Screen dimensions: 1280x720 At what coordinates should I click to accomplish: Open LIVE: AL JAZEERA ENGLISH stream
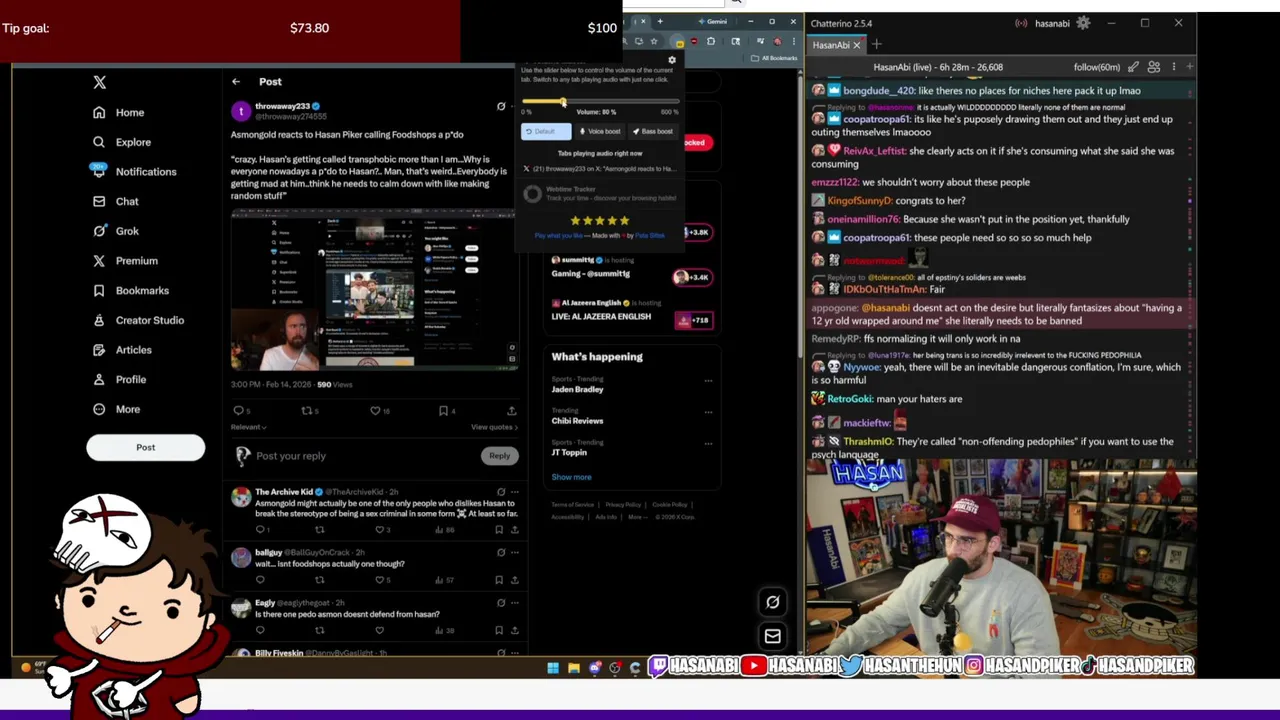coord(601,317)
